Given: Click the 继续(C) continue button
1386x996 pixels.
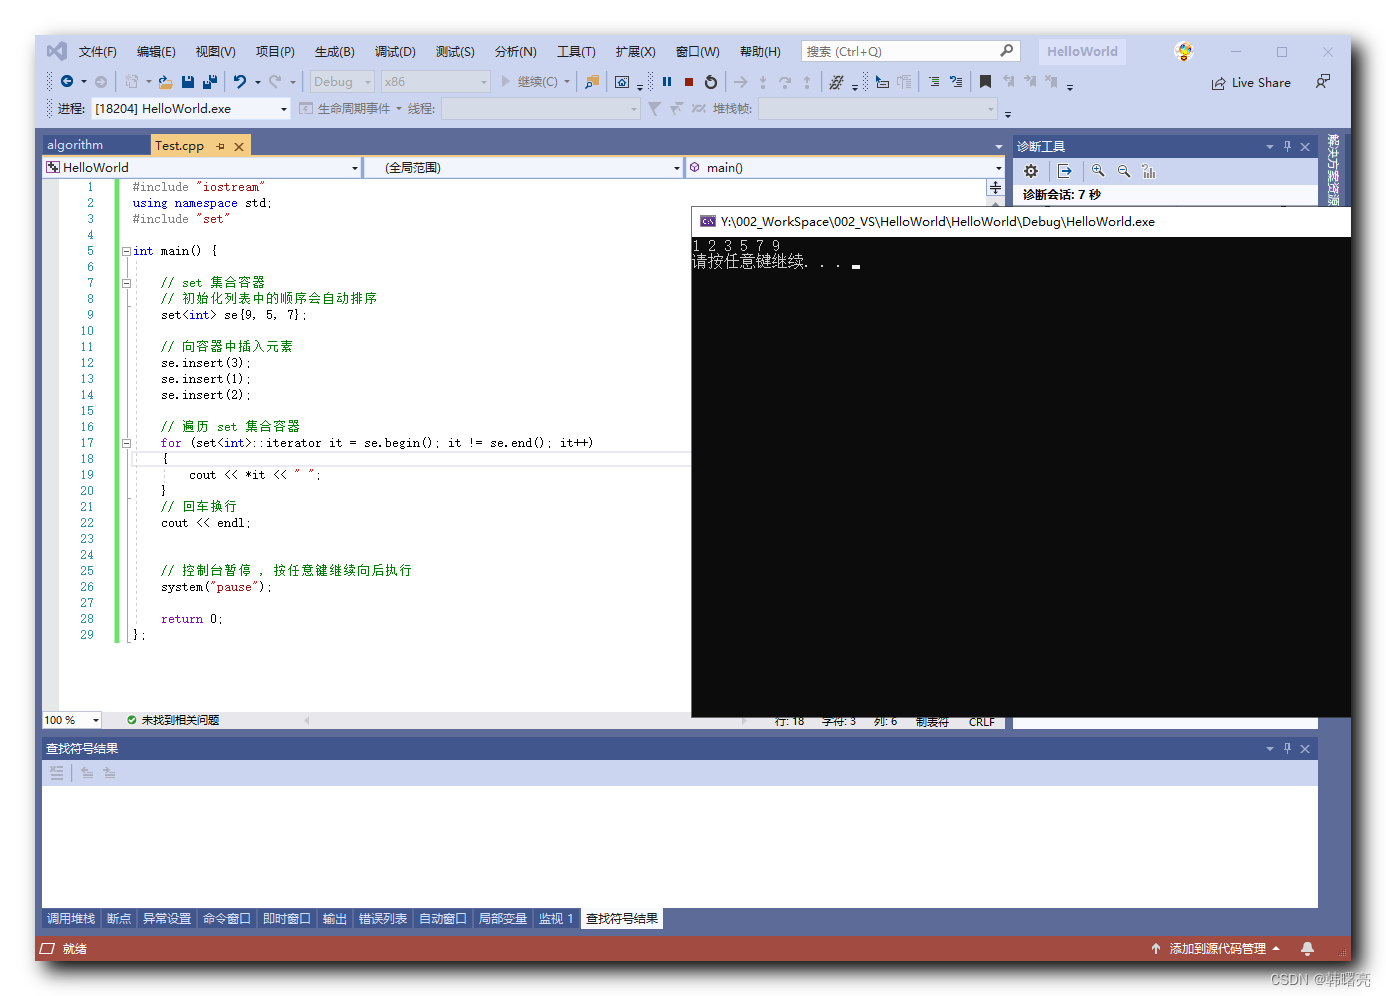Looking at the screenshot, I should coord(536,82).
